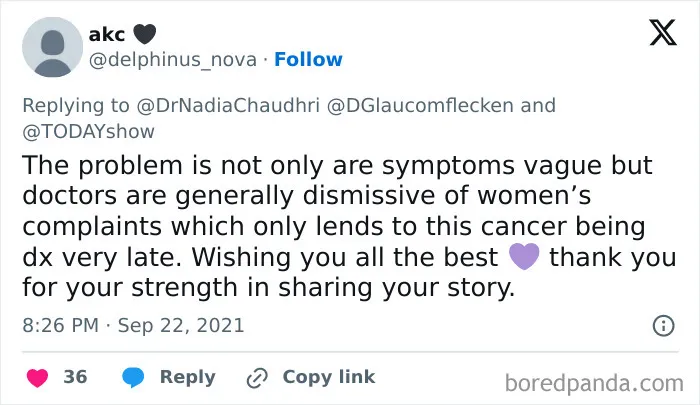Click the Reply text button

coord(188,377)
